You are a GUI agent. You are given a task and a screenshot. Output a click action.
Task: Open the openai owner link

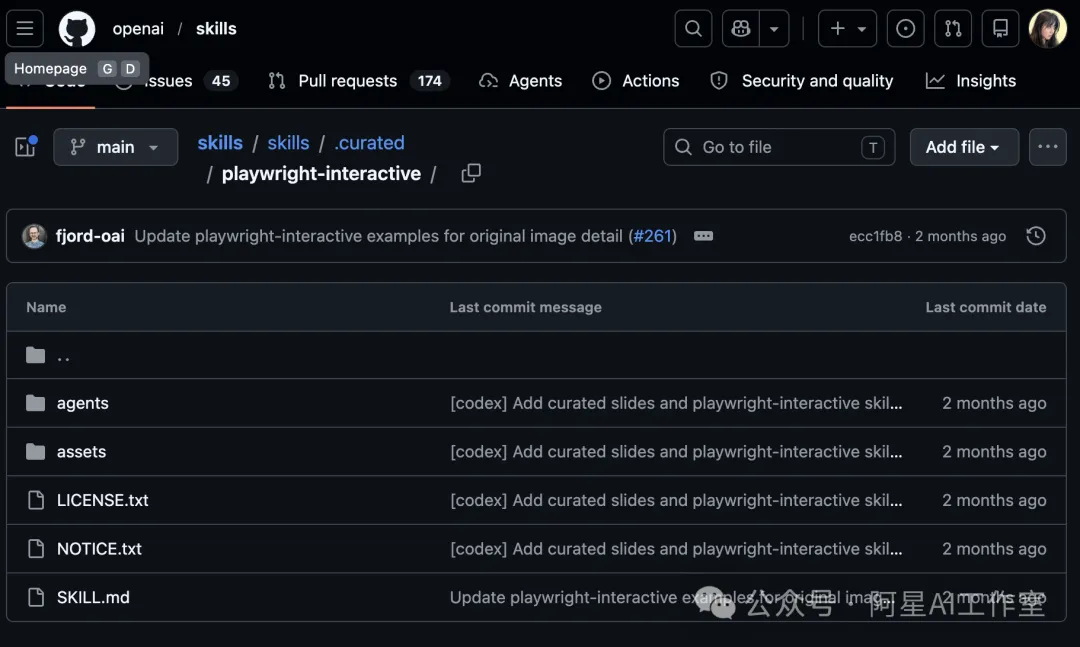[x=138, y=28]
